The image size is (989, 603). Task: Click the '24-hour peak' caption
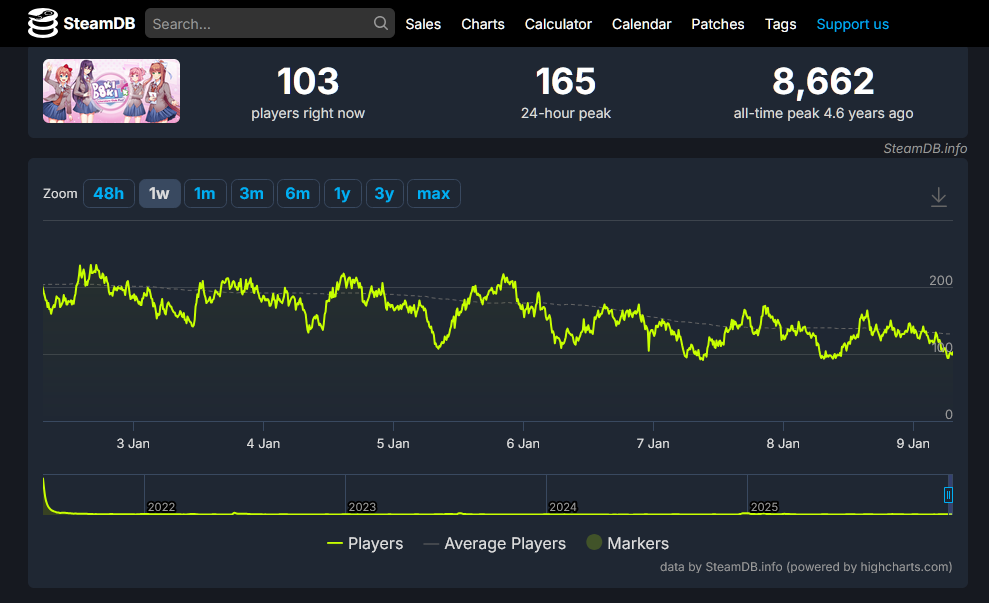pos(566,114)
